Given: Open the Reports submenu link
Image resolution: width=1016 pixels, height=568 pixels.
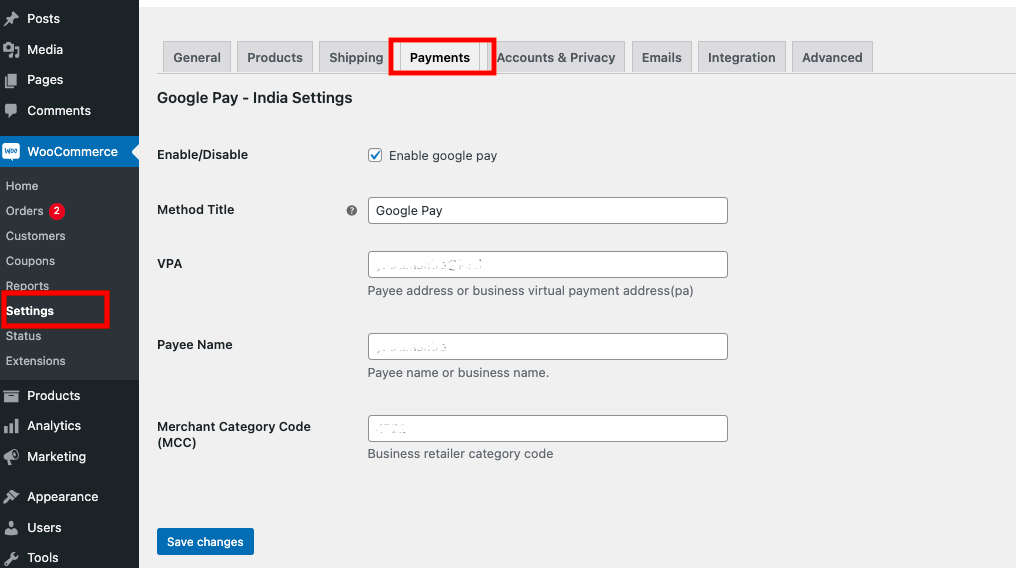Looking at the screenshot, I should click(27, 286).
